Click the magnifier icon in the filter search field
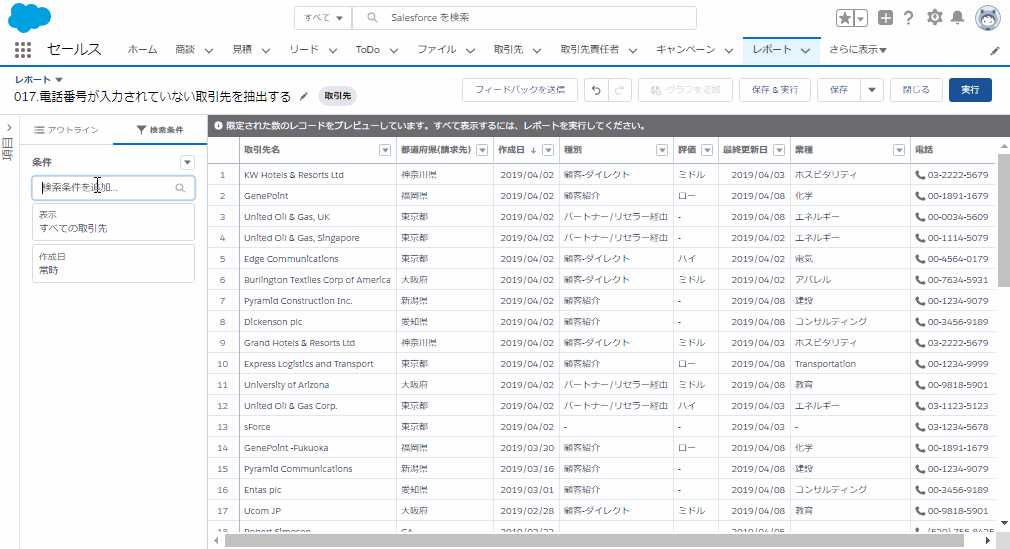 180,188
